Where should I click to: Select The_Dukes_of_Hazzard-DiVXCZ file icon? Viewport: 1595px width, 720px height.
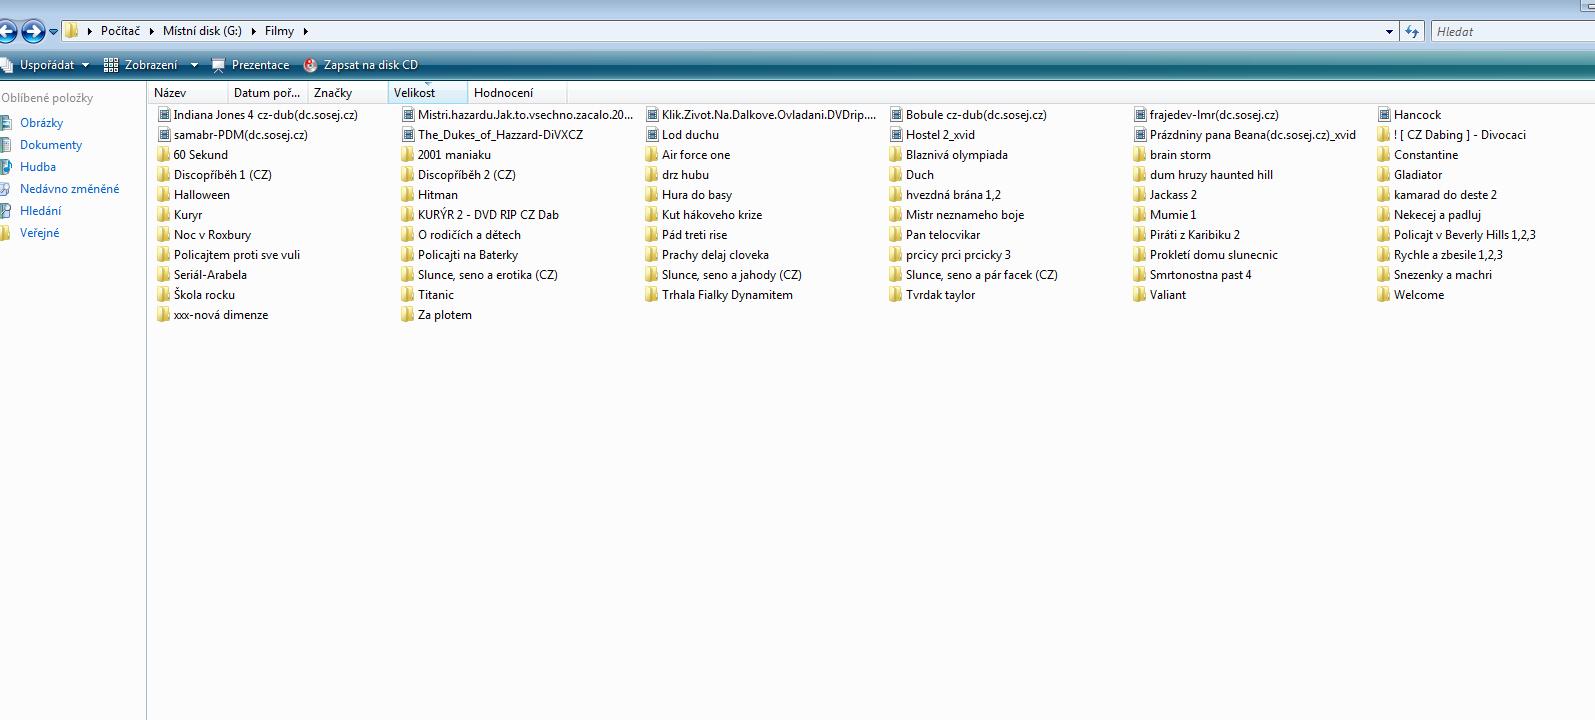point(408,135)
